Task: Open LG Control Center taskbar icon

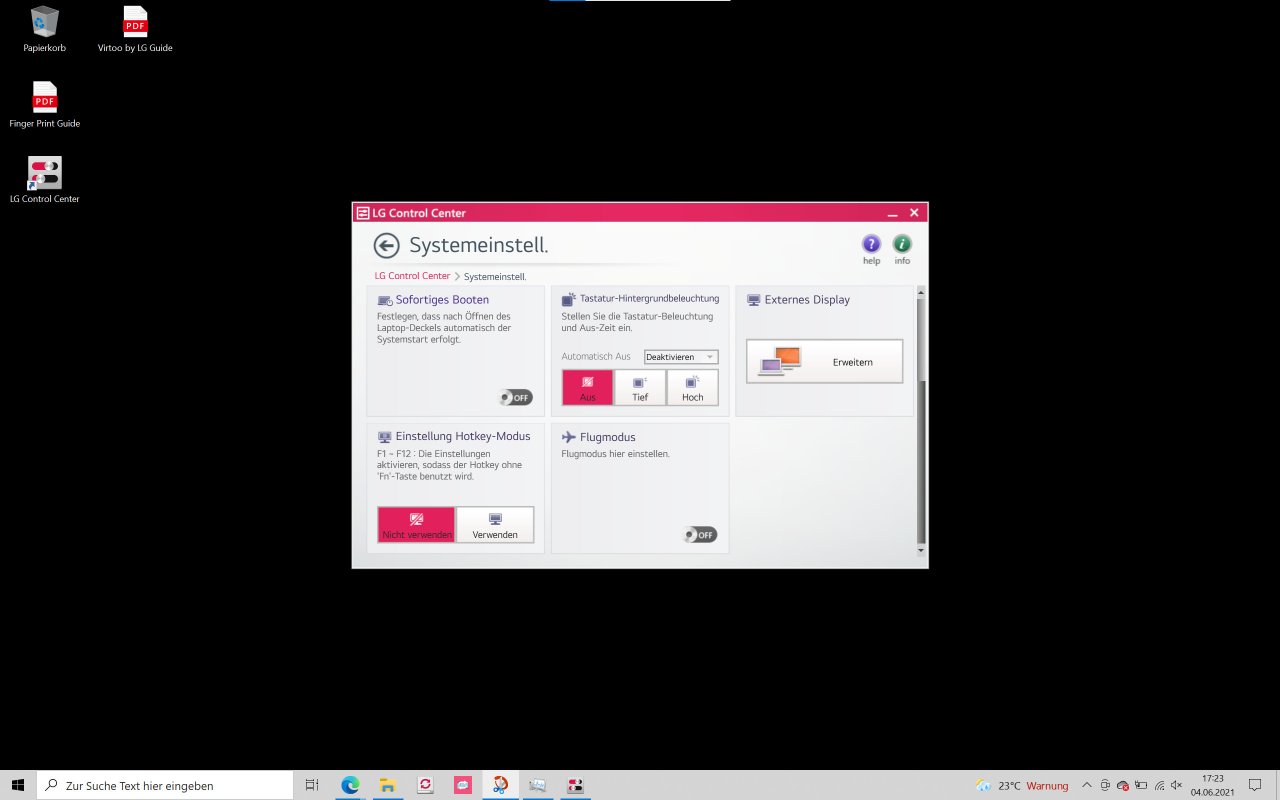Action: tap(575, 785)
